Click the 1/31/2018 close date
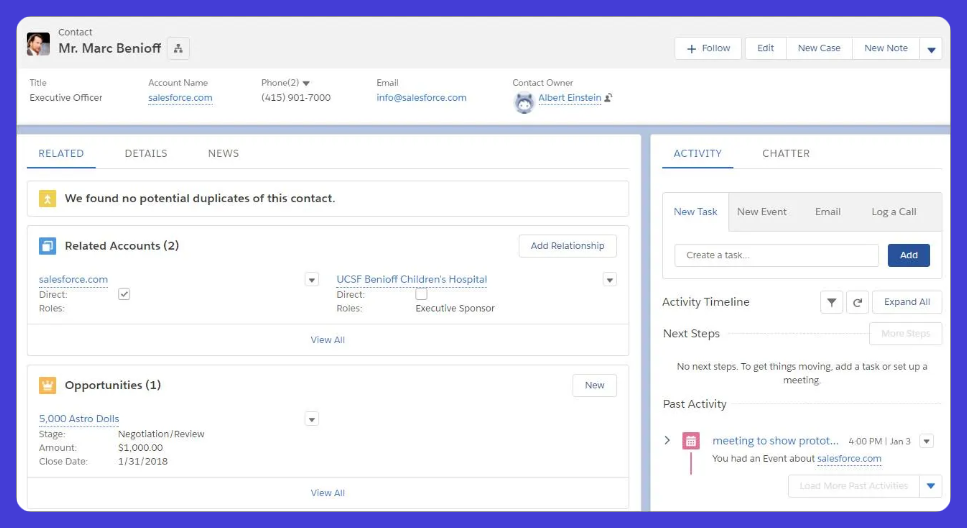 [143, 461]
